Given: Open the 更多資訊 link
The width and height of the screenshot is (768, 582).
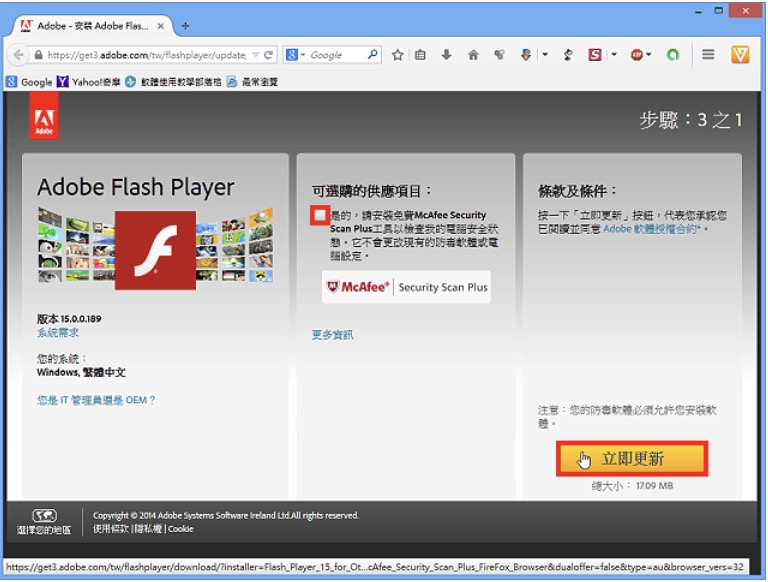Looking at the screenshot, I should [x=333, y=335].
